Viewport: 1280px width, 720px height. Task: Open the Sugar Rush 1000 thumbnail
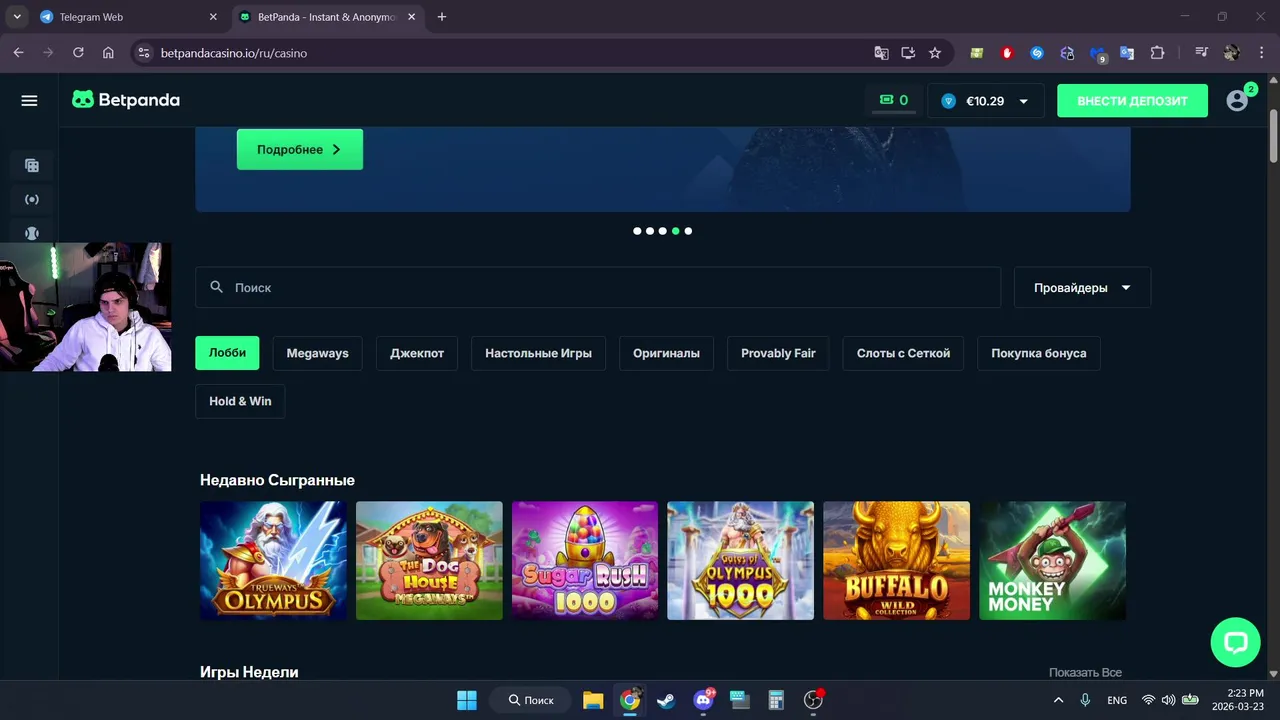(x=585, y=561)
